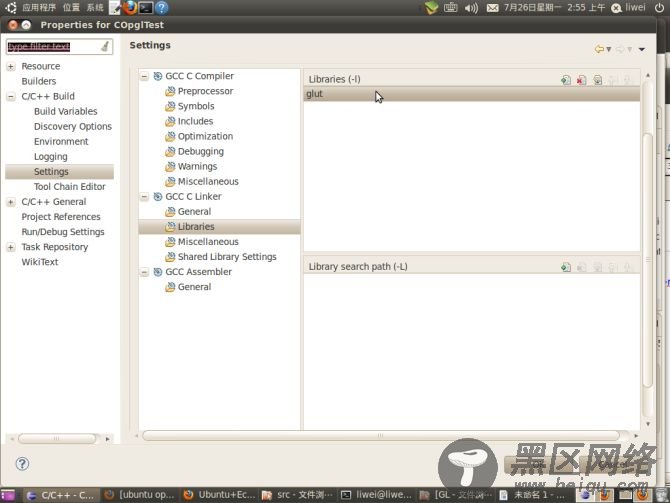
Task: Expand the Resource node
Action: [x=11, y=67]
